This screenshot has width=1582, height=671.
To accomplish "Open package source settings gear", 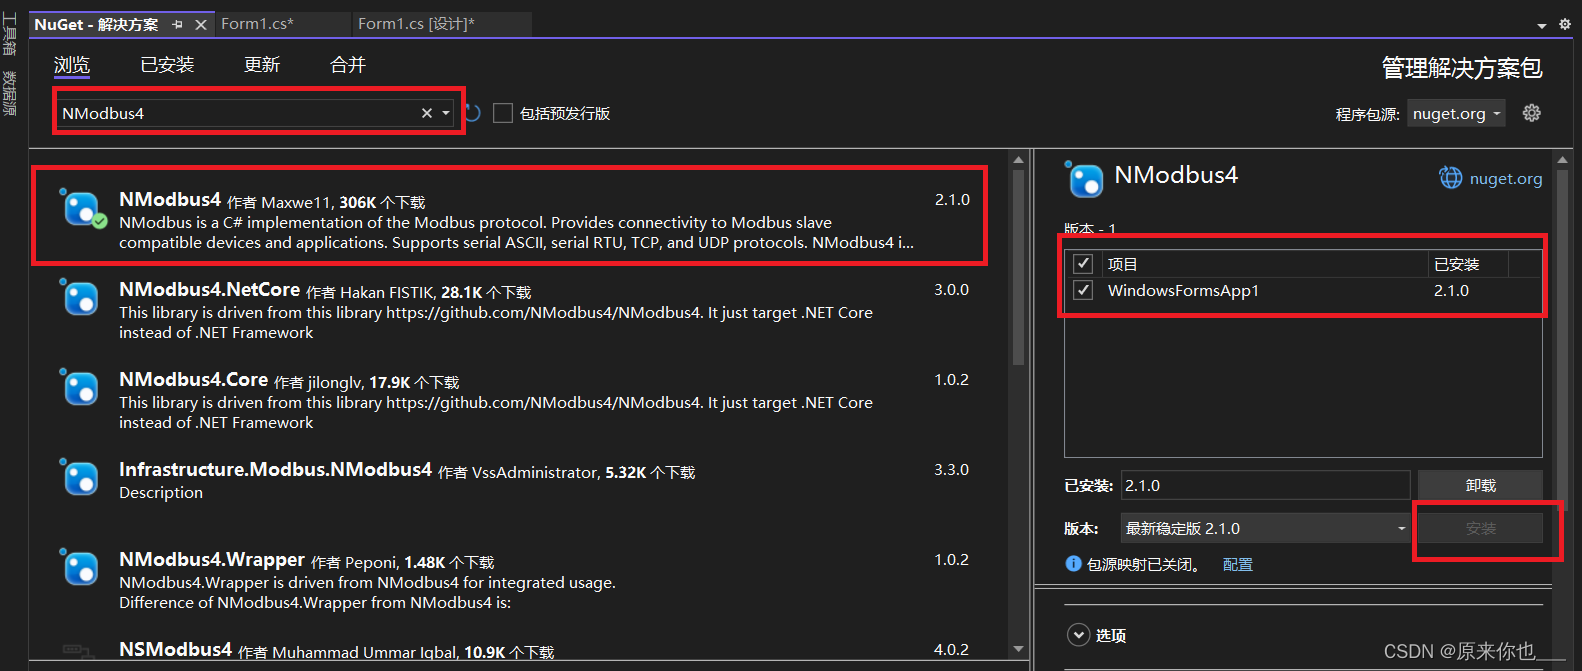I will pos(1531,113).
